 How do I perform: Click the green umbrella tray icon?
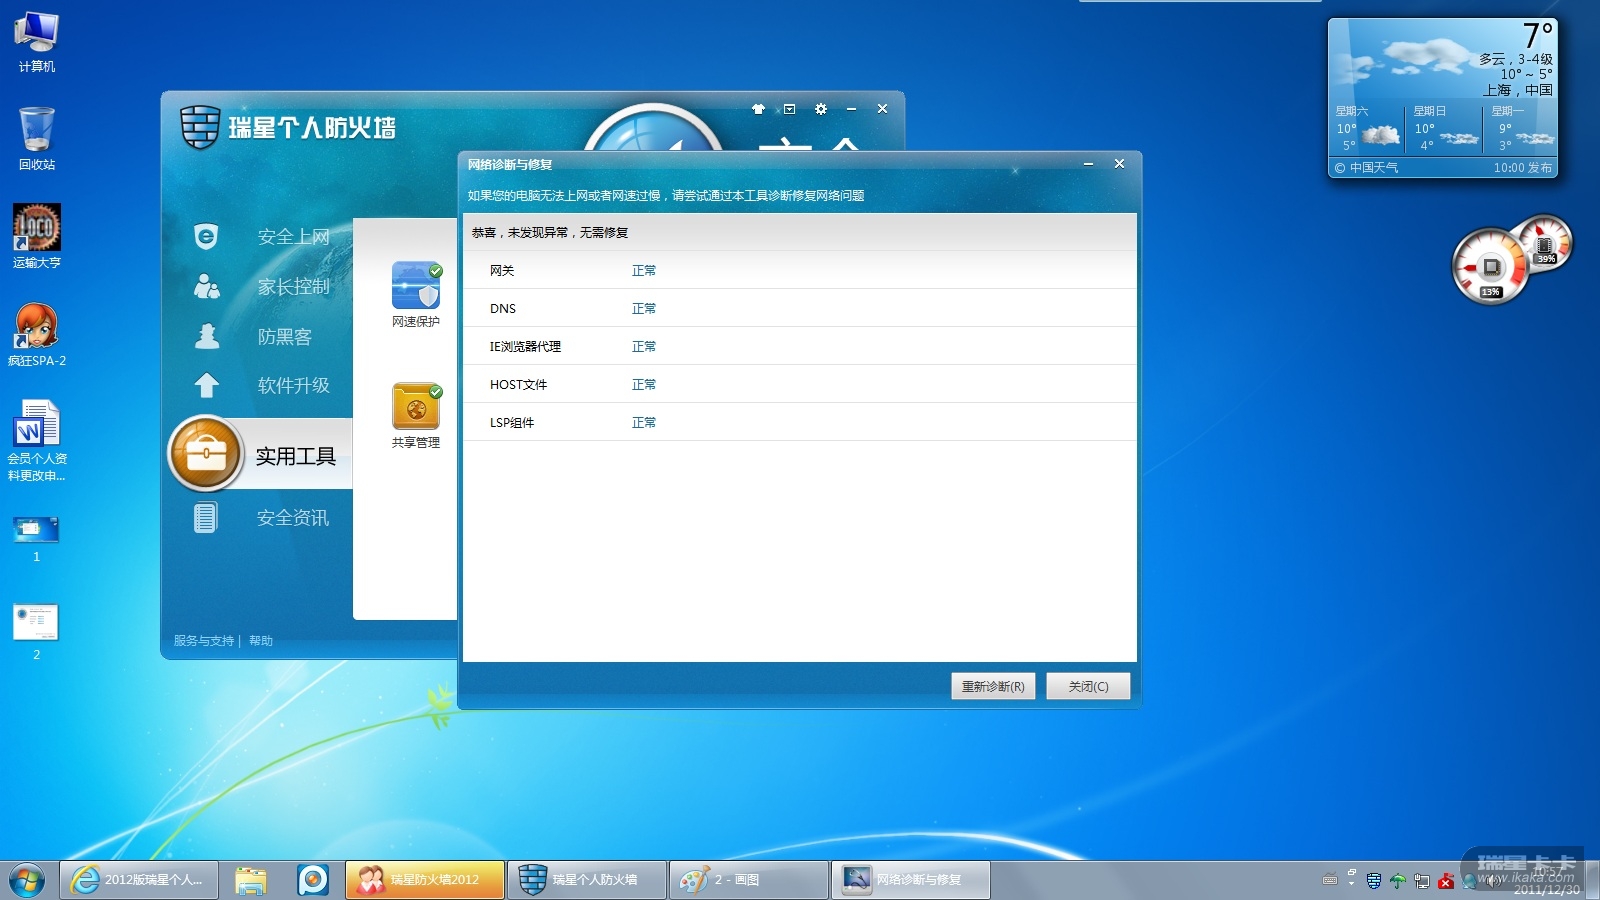pos(1398,881)
